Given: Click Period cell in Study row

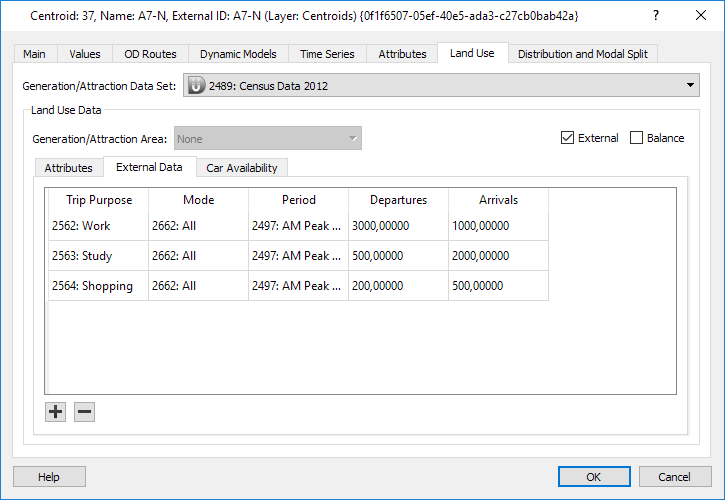Looking at the screenshot, I should click(x=298, y=256).
